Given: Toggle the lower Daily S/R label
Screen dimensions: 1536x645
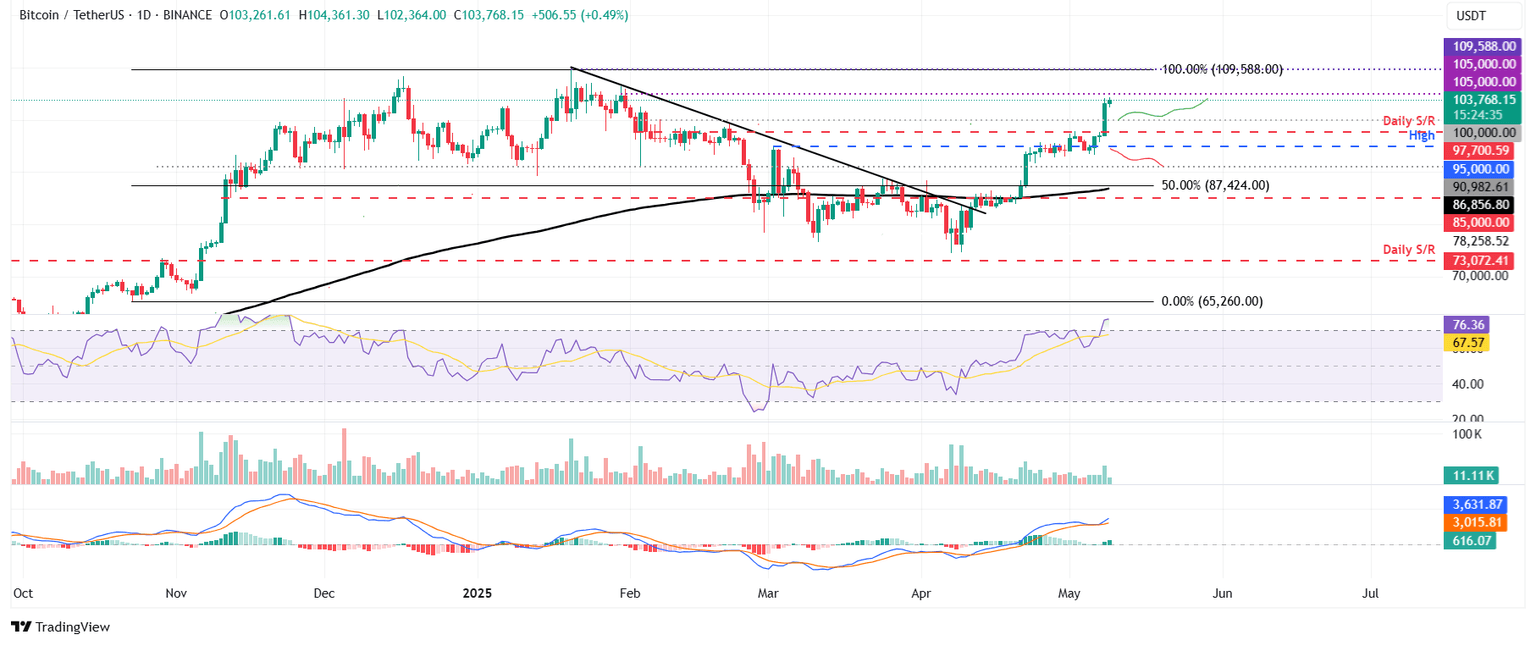Looking at the screenshot, I should [x=1408, y=249].
